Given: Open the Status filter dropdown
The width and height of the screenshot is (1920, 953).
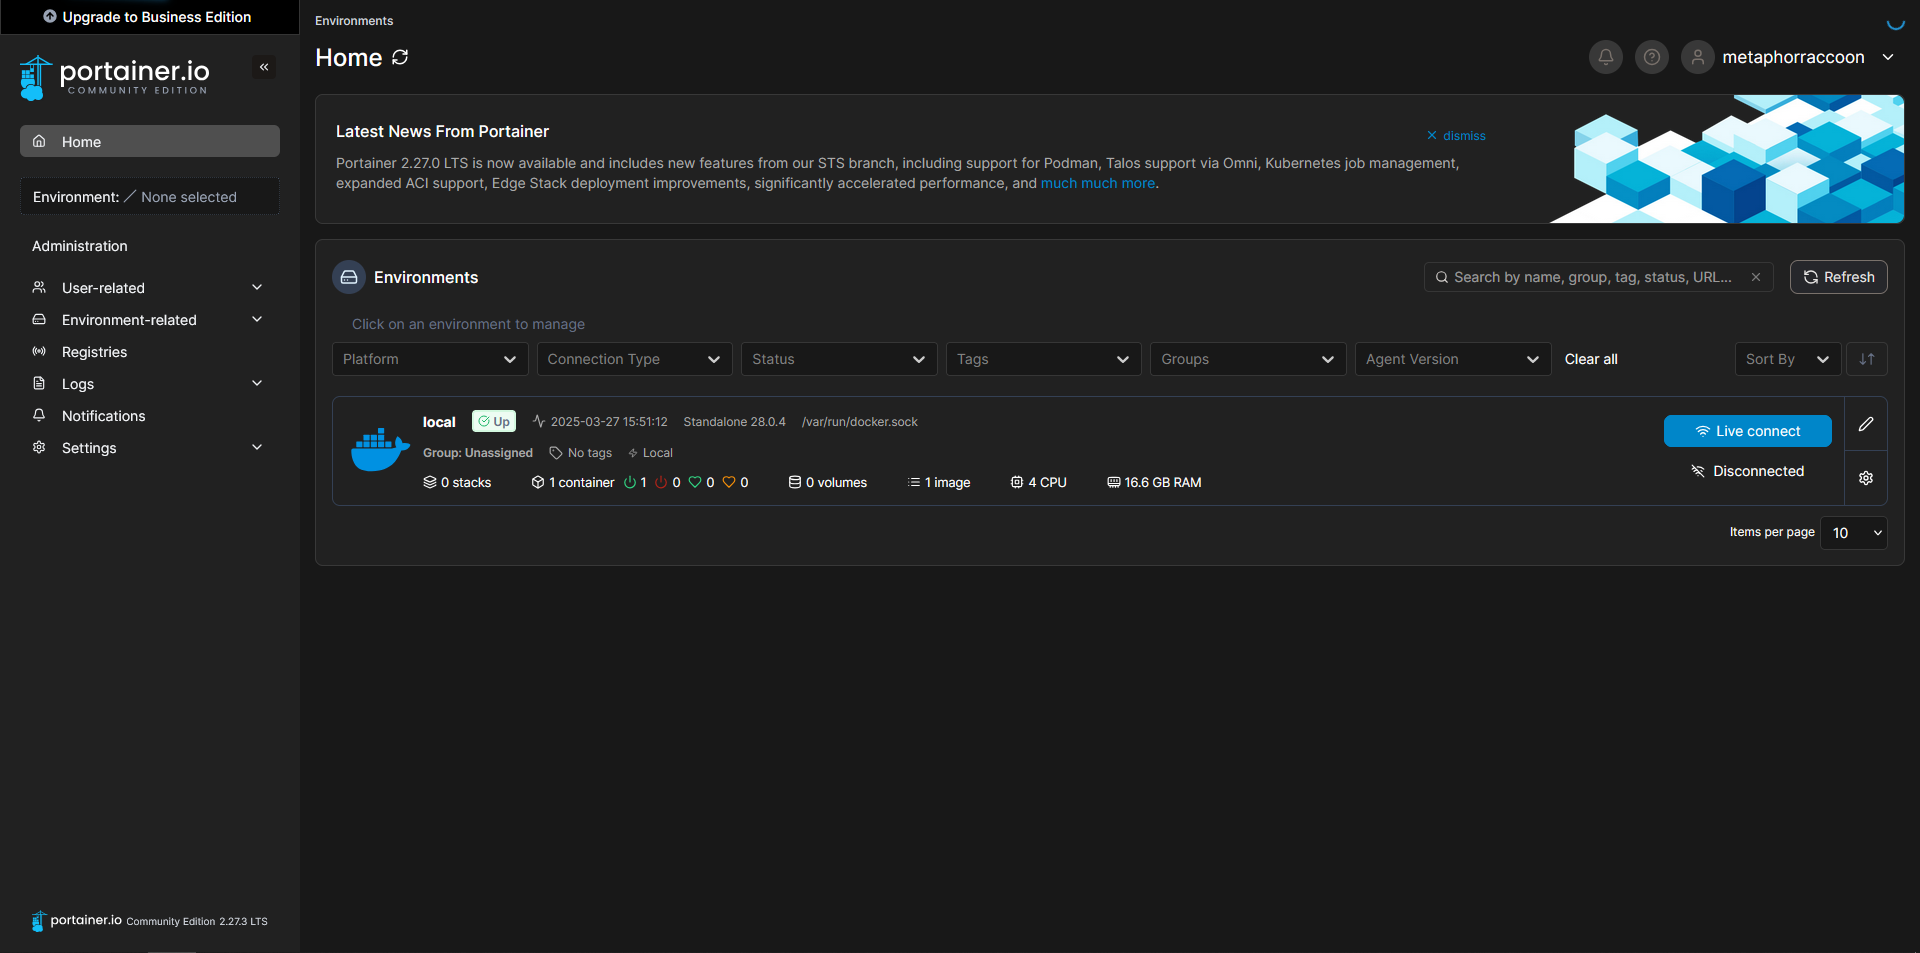Looking at the screenshot, I should tap(838, 359).
